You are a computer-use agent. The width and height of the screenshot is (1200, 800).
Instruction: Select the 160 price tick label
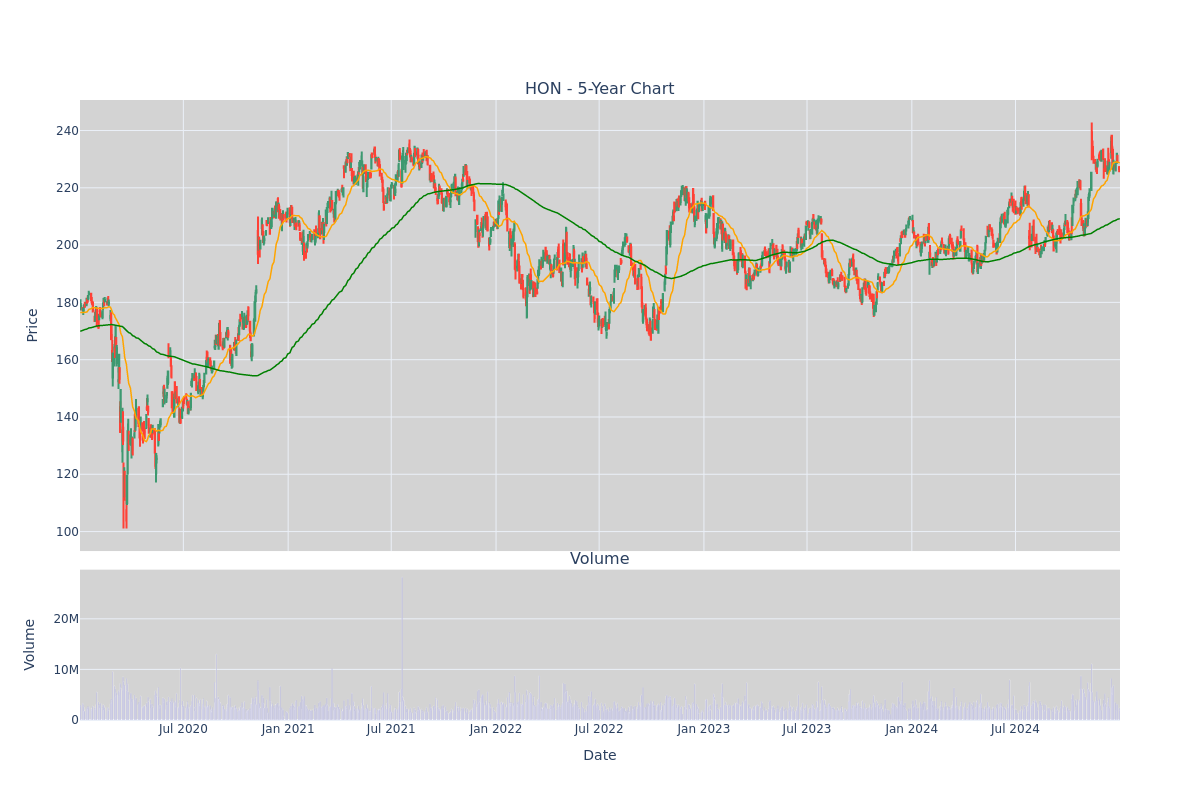67,360
